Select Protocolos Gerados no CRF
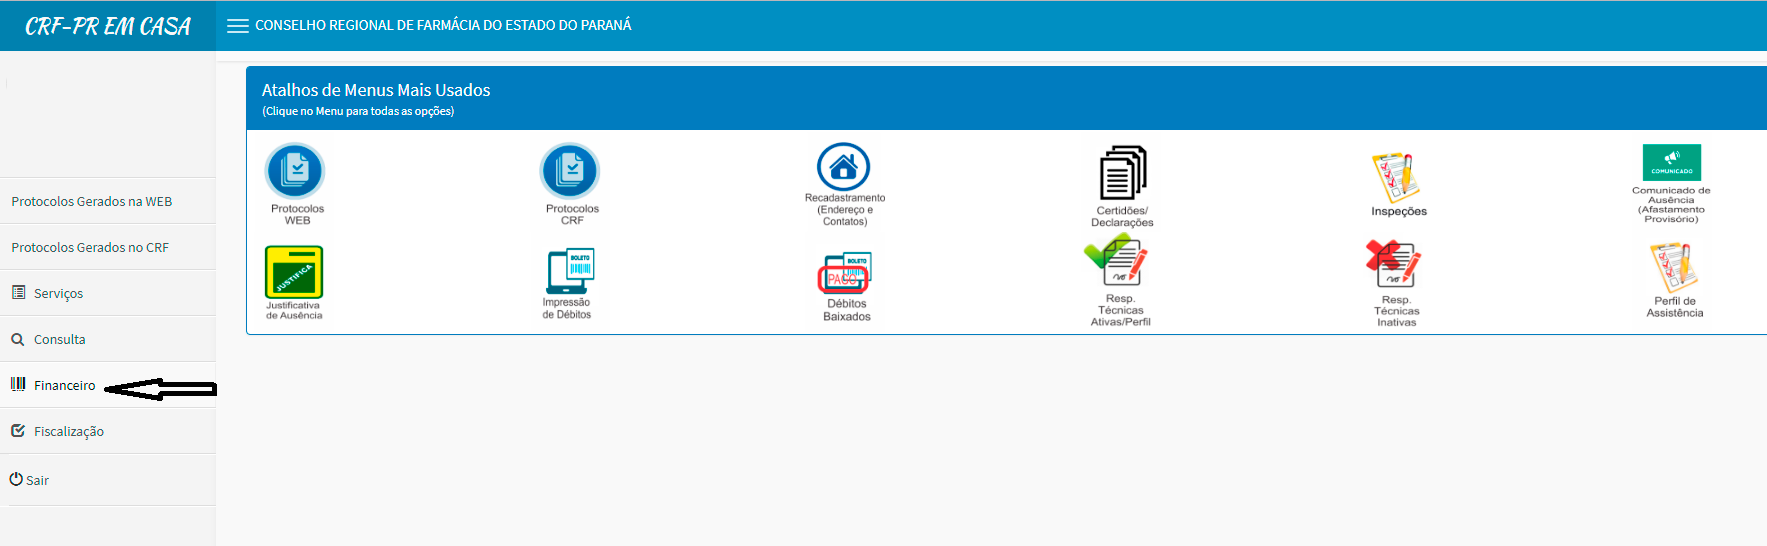The image size is (1767, 546). point(90,247)
